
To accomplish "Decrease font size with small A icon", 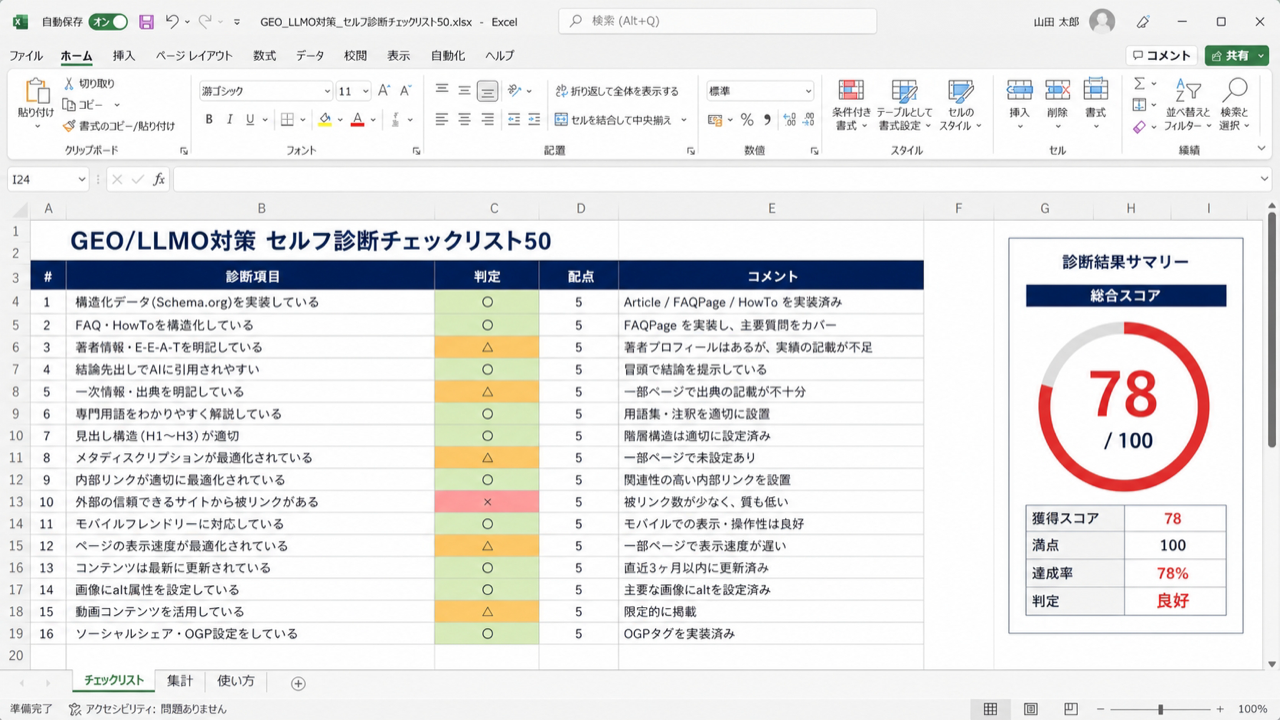I will pyautogui.click(x=405, y=90).
